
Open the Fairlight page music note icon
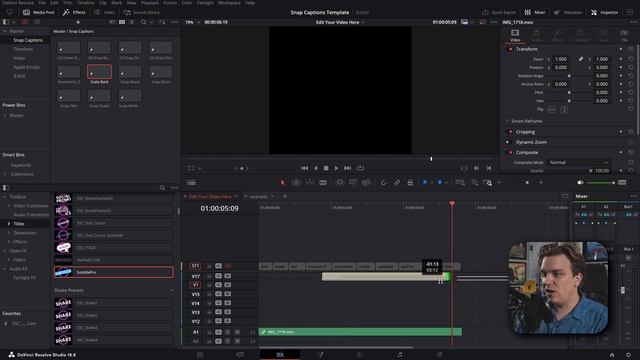click(400, 355)
